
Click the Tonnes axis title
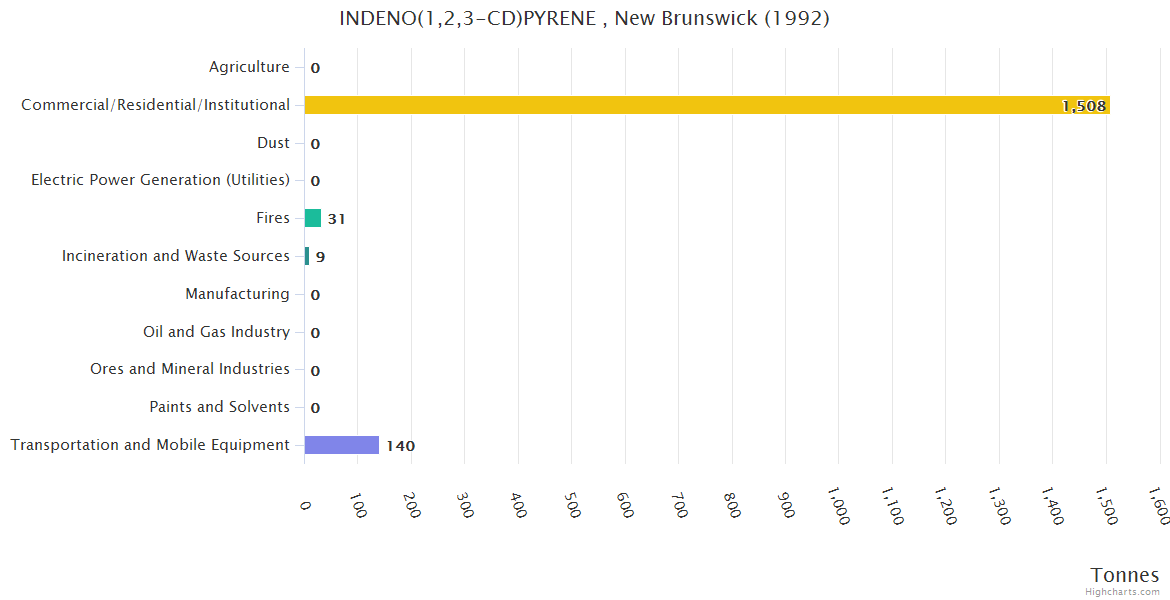(1124, 574)
